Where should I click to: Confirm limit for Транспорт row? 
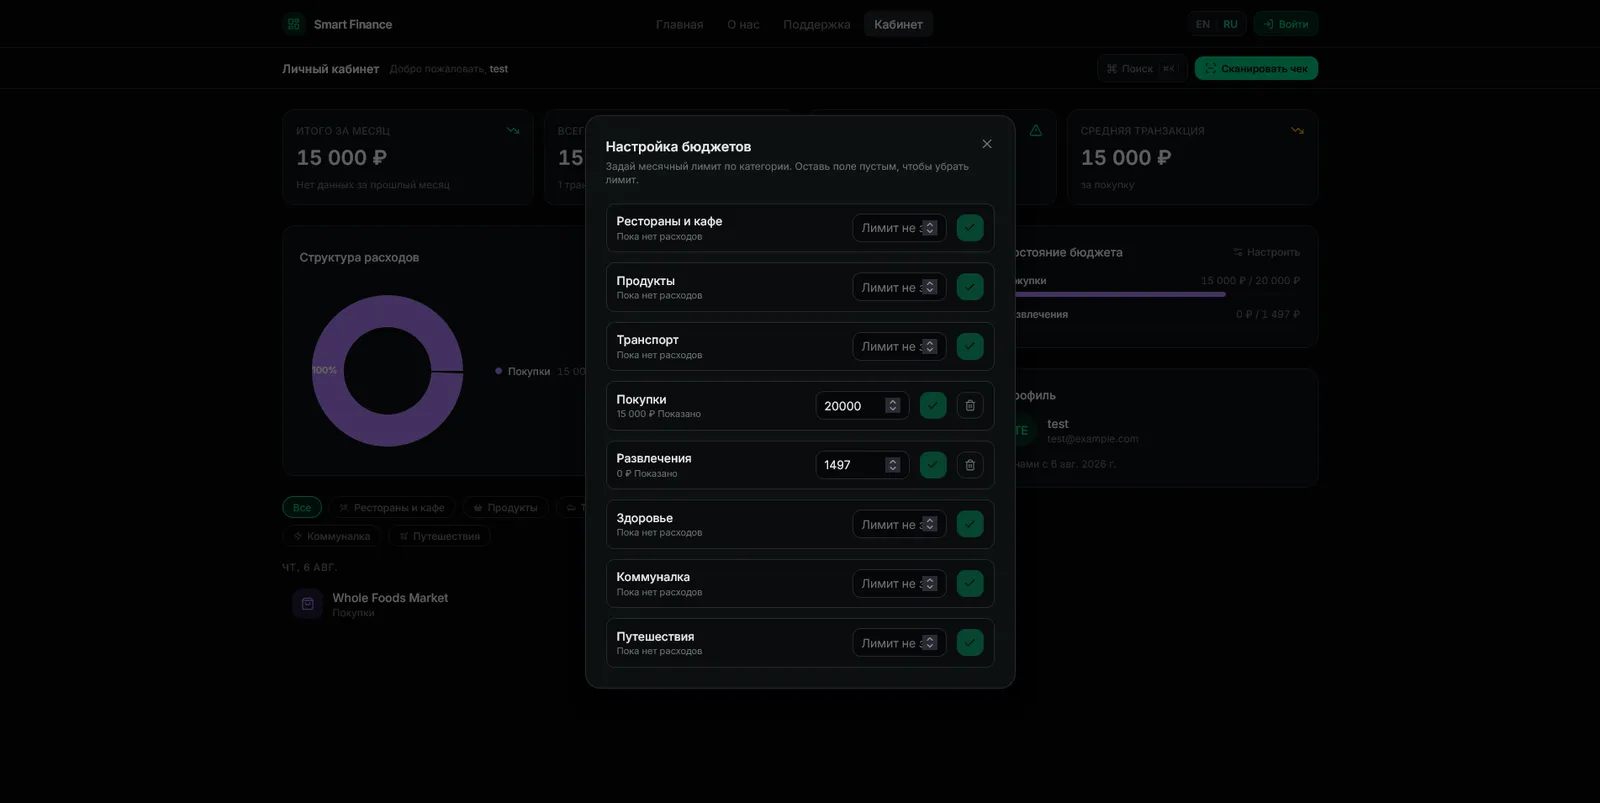tap(969, 346)
